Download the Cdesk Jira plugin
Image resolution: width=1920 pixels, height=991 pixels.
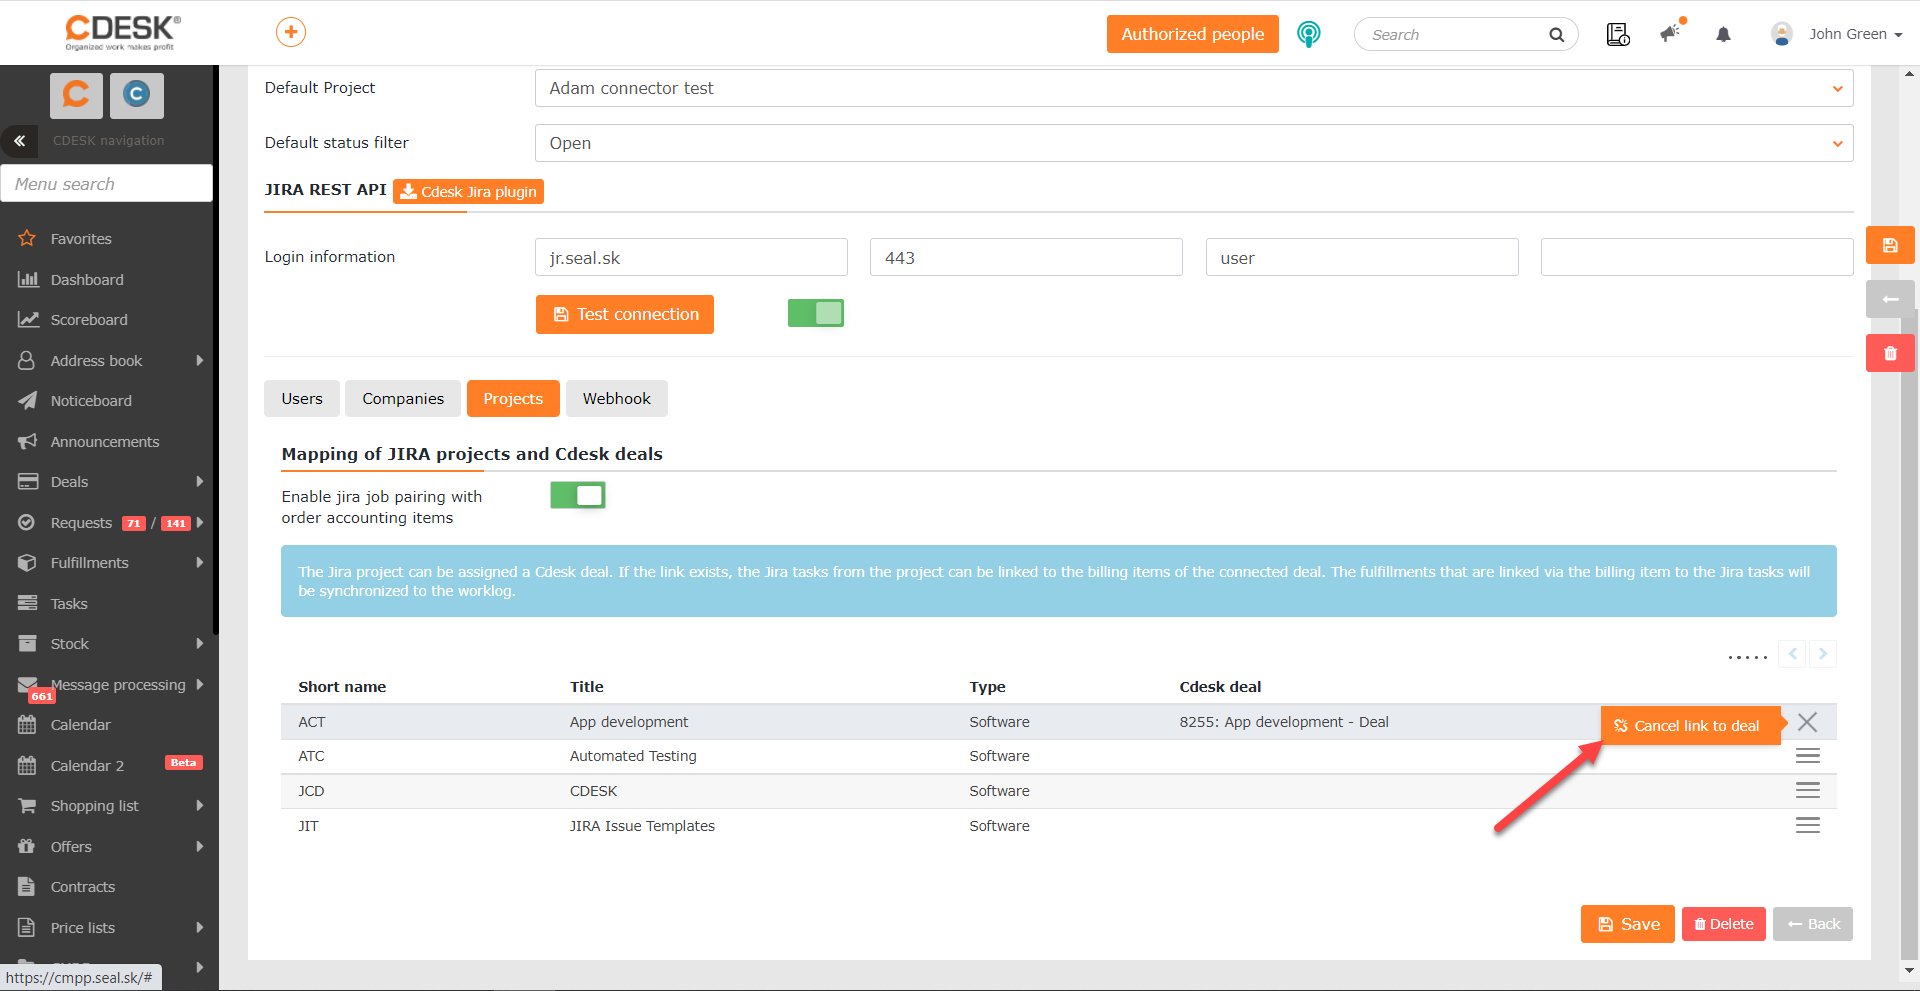point(468,191)
